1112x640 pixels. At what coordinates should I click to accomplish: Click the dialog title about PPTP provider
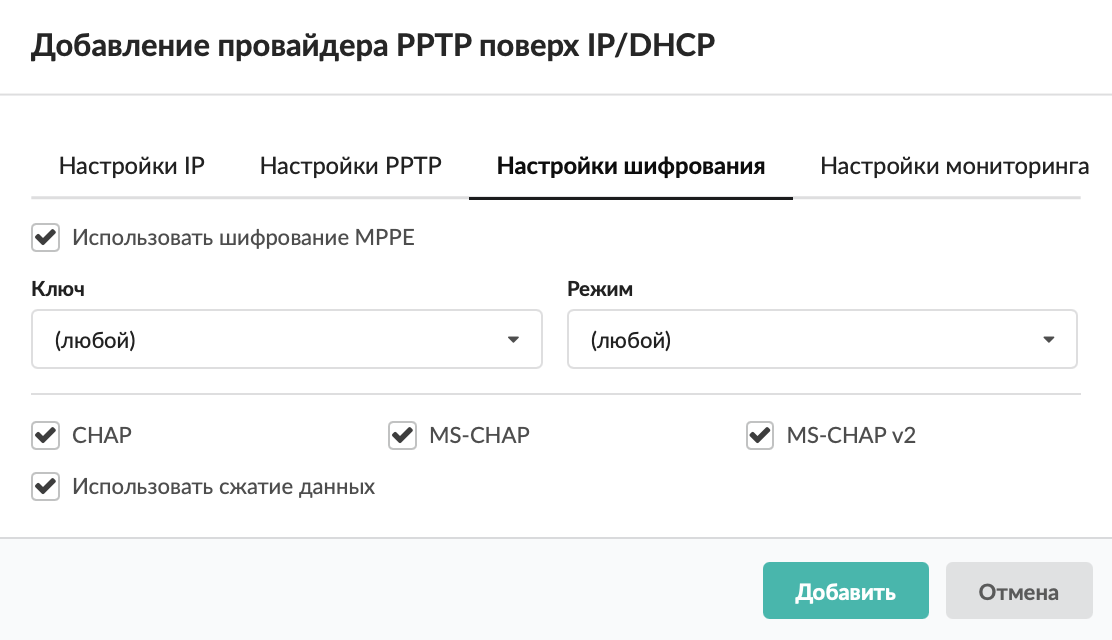point(373,47)
